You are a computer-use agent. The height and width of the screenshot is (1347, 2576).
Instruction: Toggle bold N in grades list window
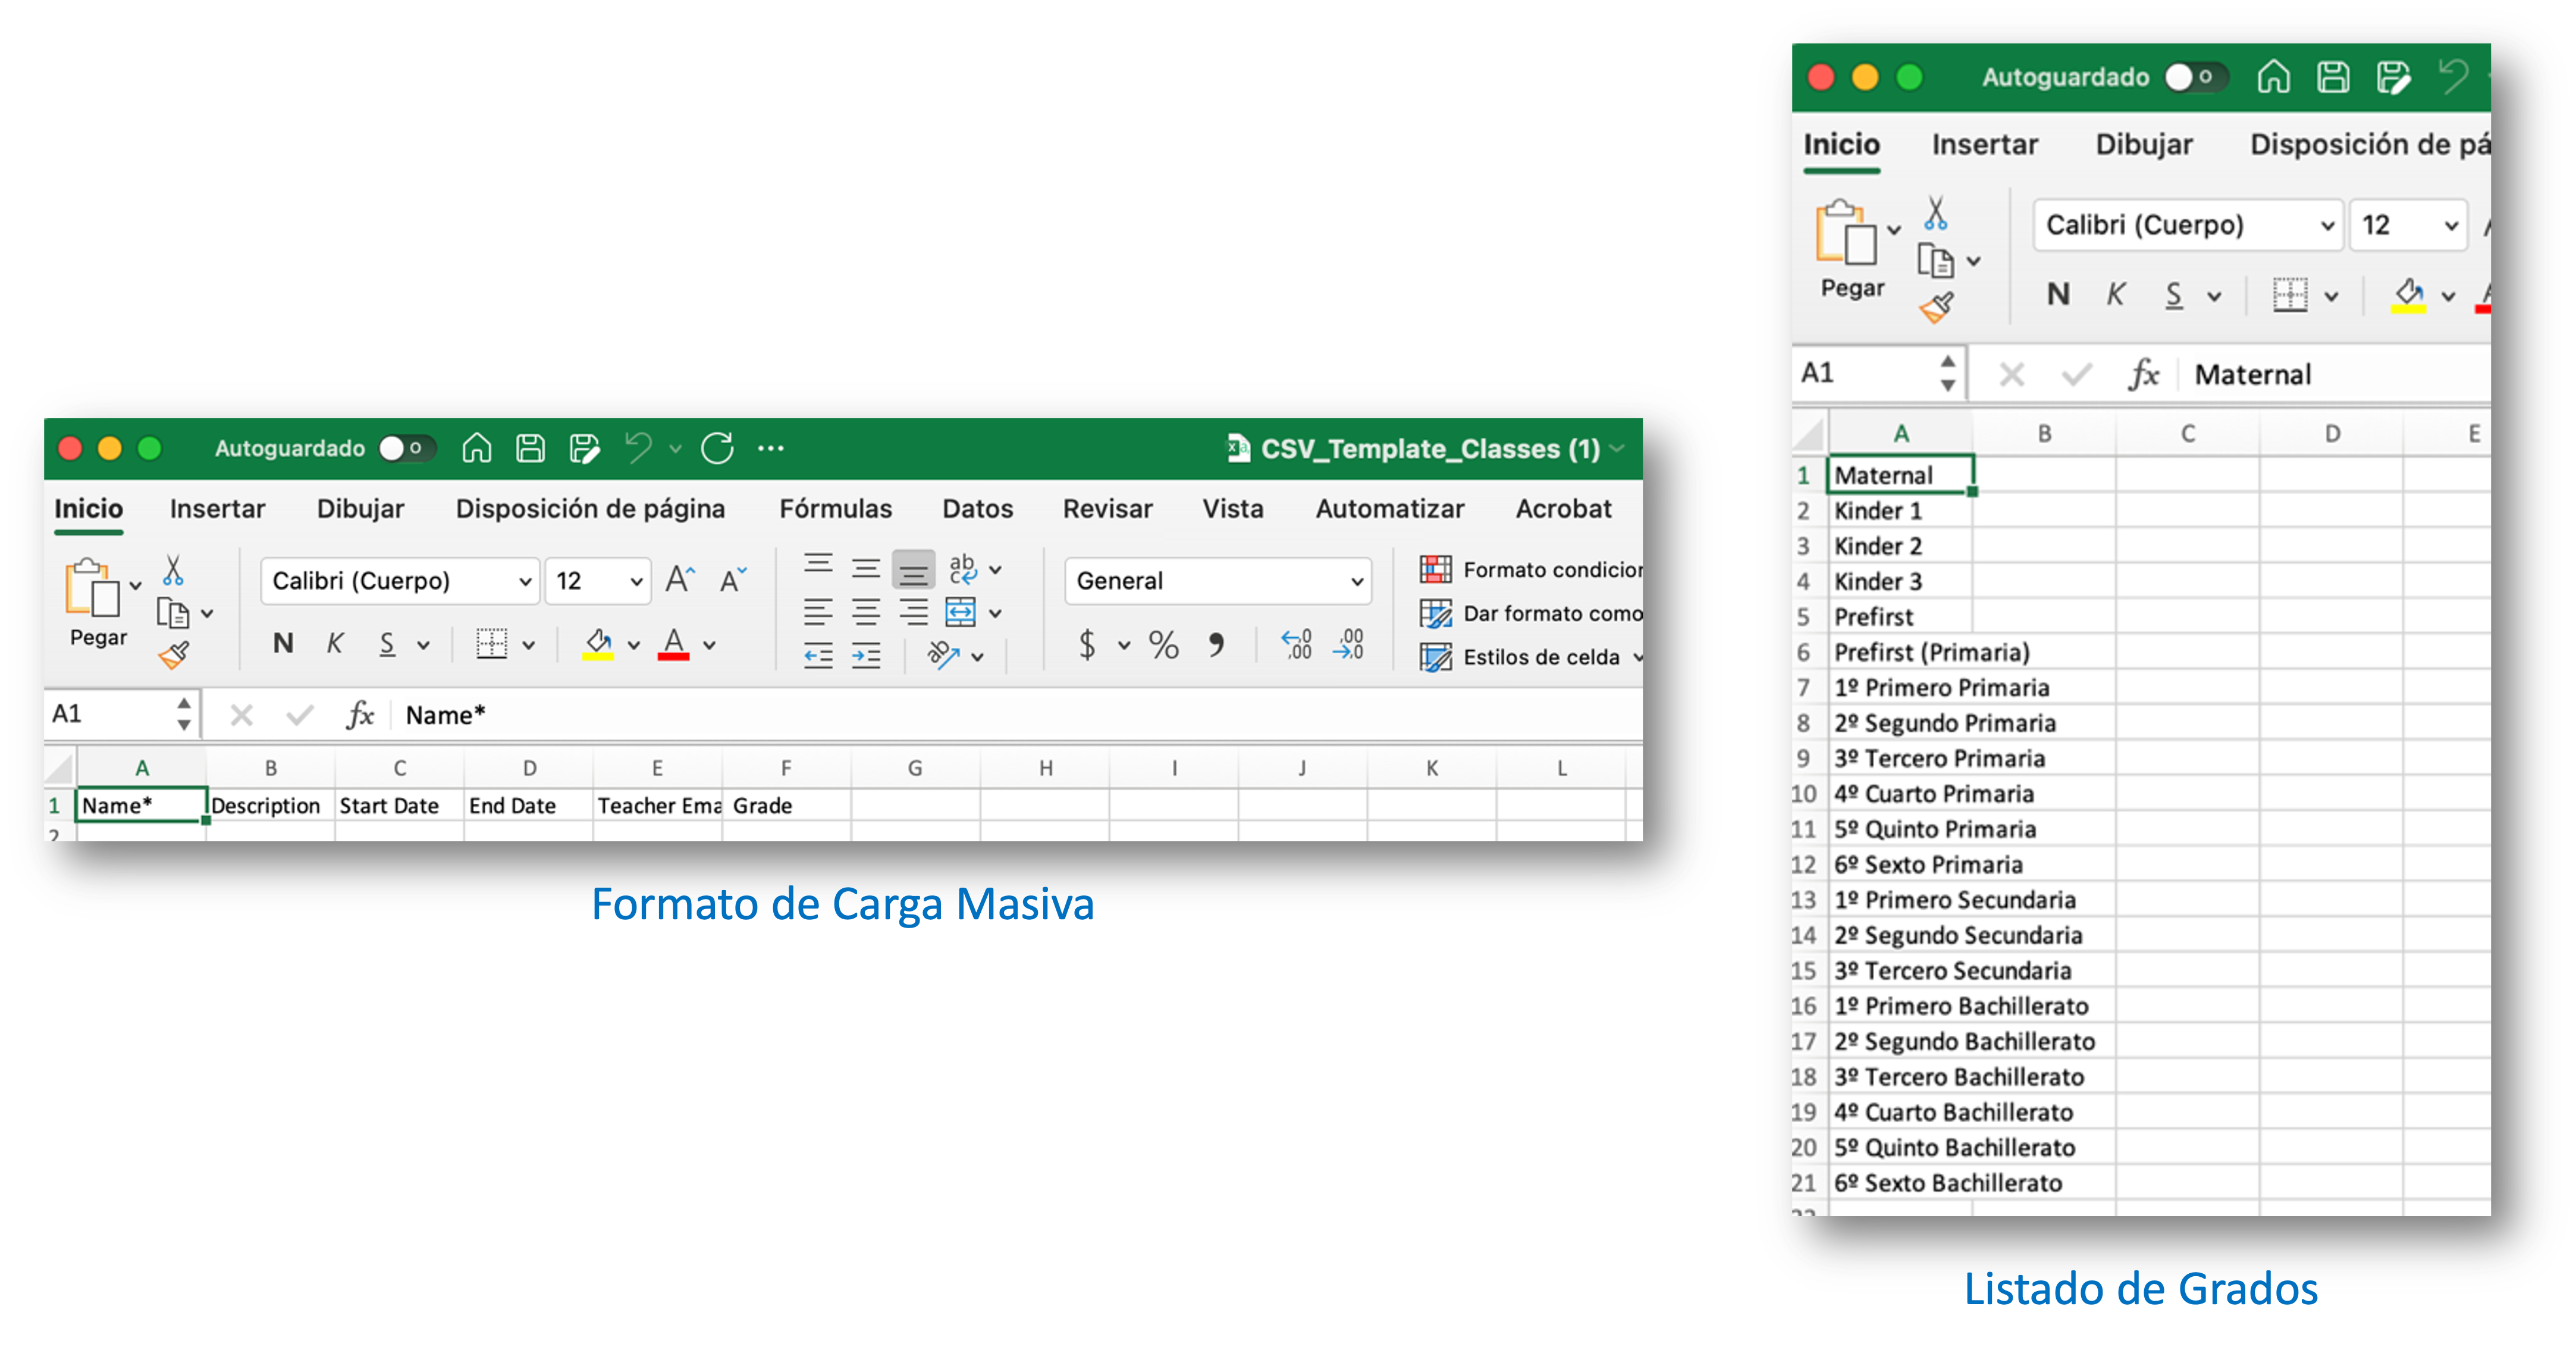[x=2058, y=294]
